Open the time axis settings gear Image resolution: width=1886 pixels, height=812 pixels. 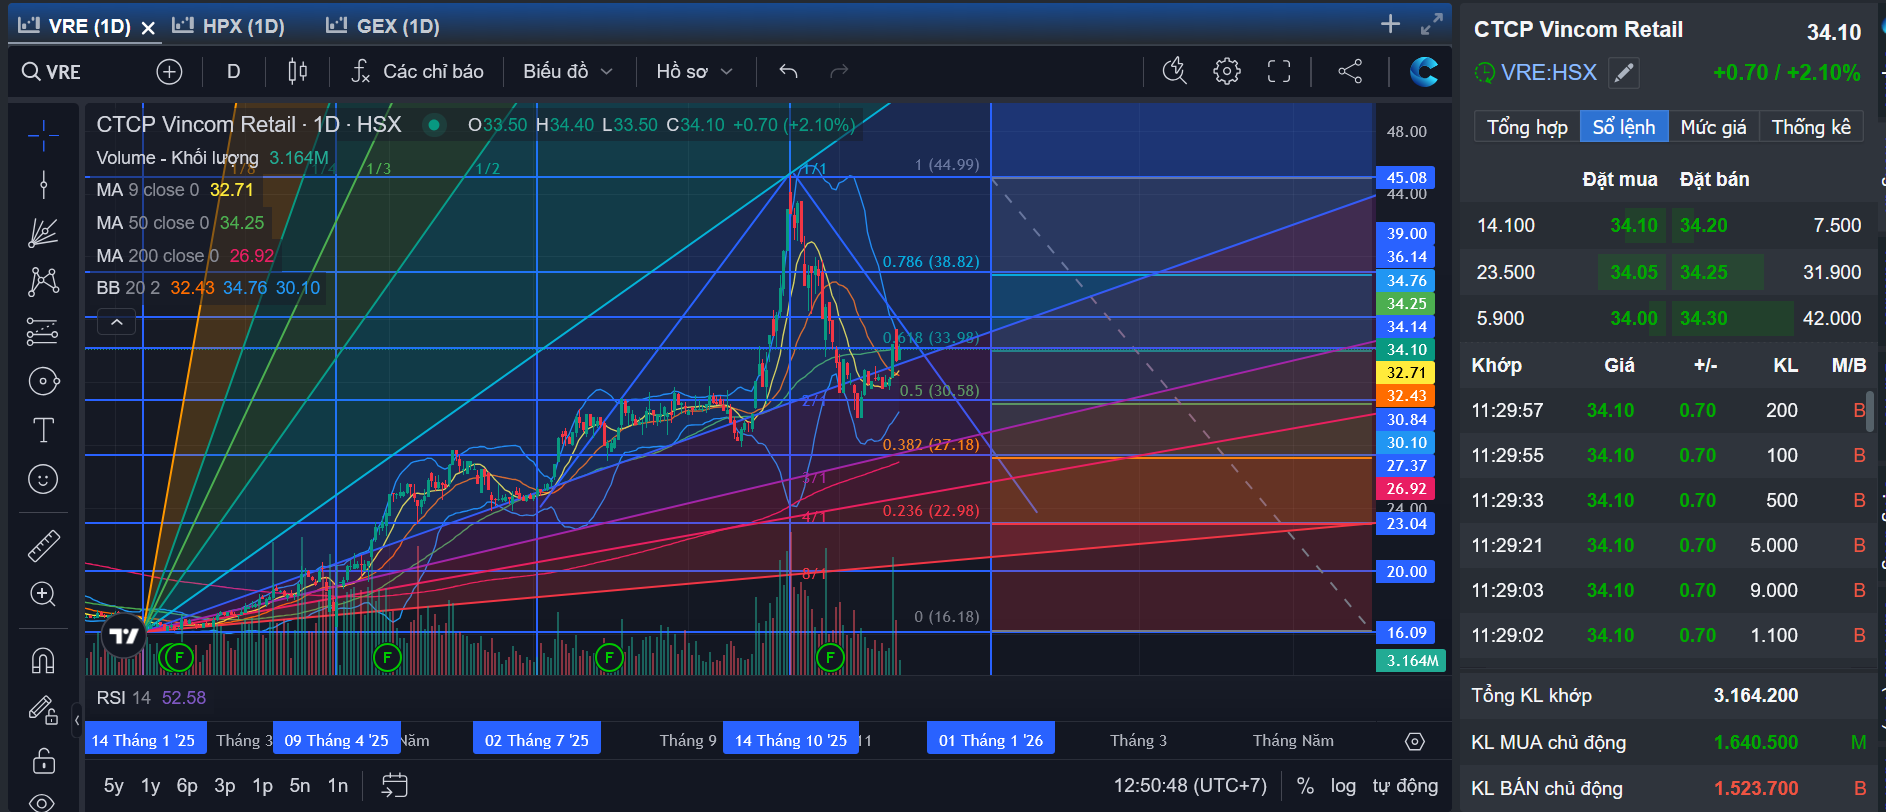1414,741
